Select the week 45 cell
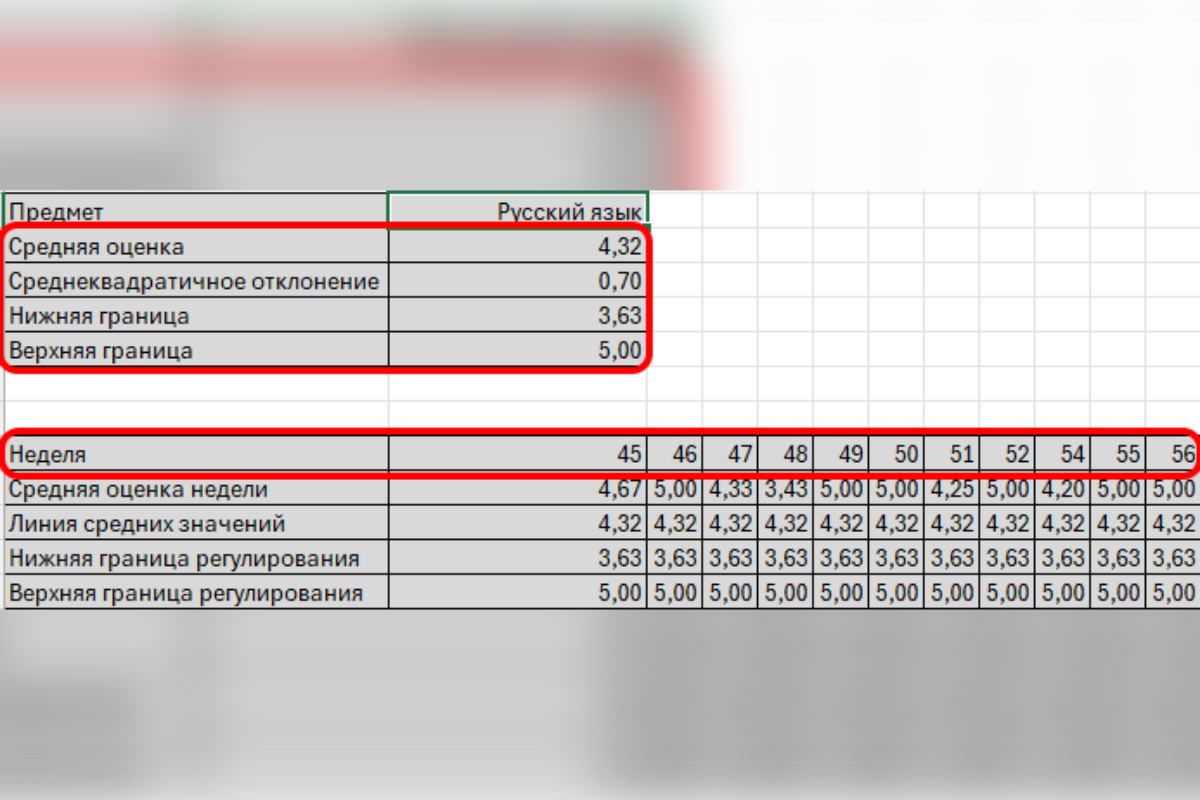This screenshot has width=1200, height=800. coord(517,454)
